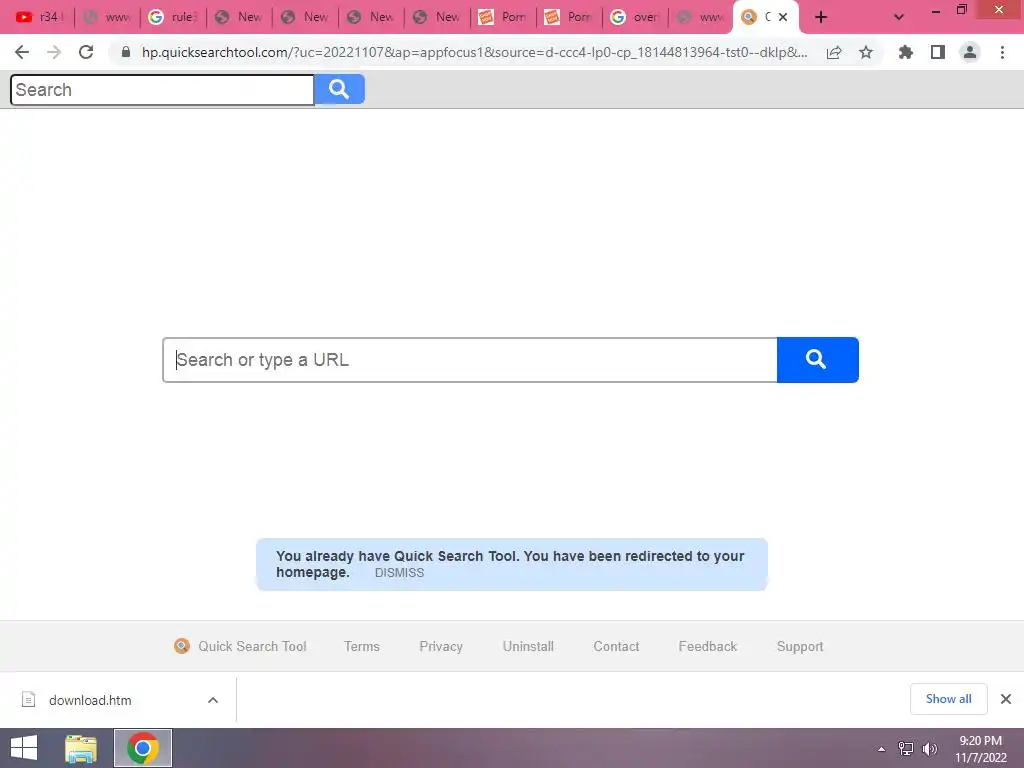Switch to the Google over tab
1024x768 pixels.
tap(635, 17)
